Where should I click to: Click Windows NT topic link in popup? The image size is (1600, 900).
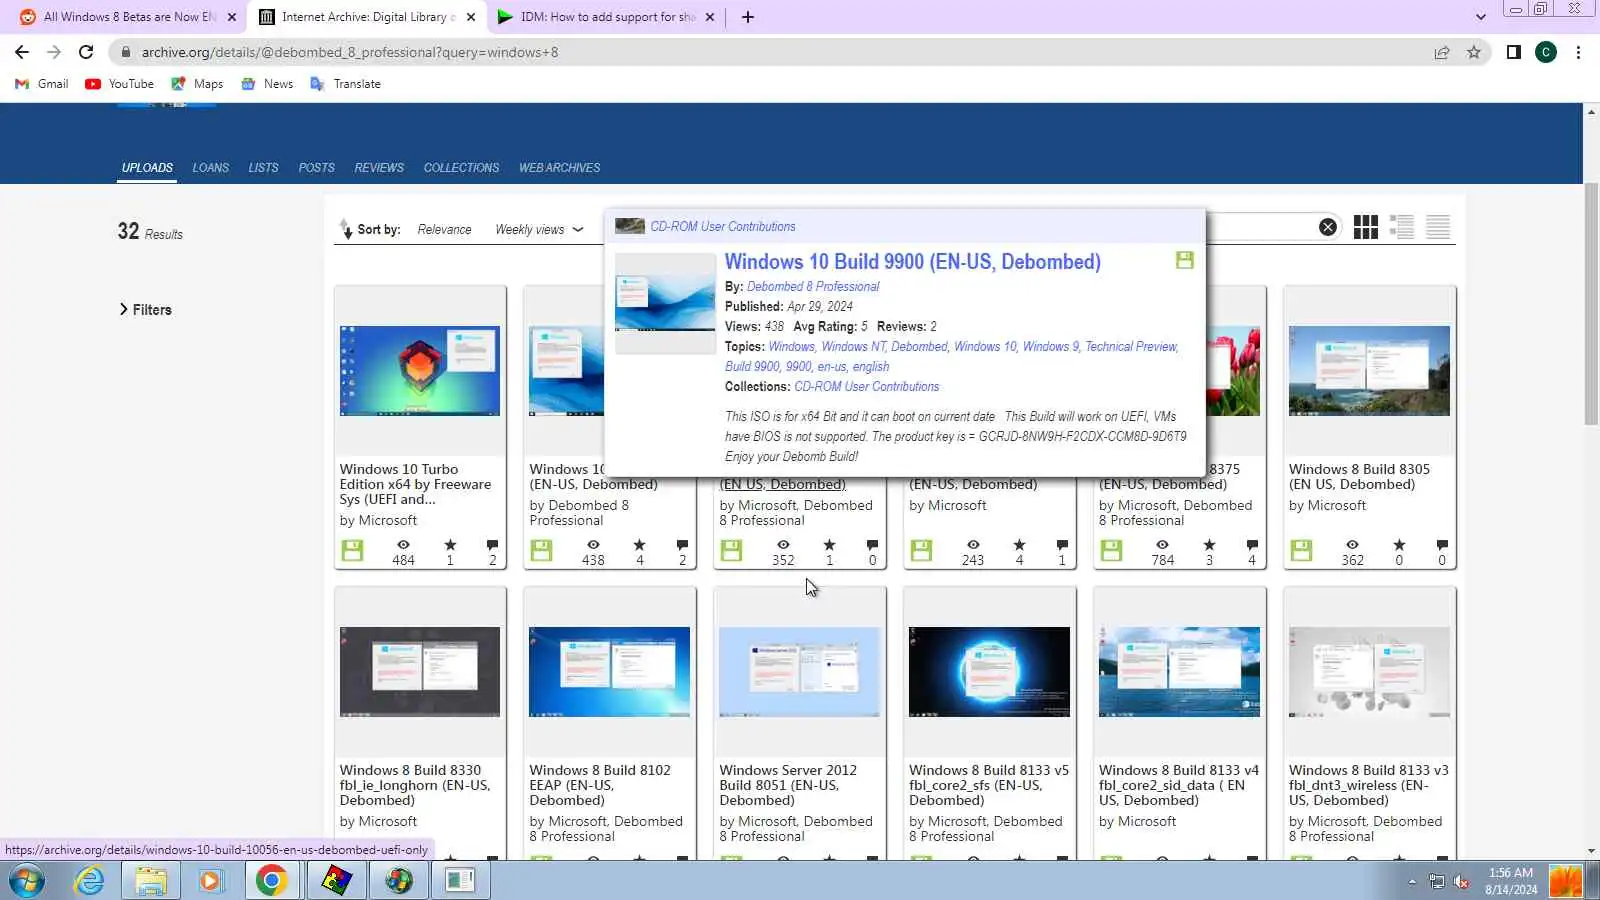pyautogui.click(x=853, y=347)
